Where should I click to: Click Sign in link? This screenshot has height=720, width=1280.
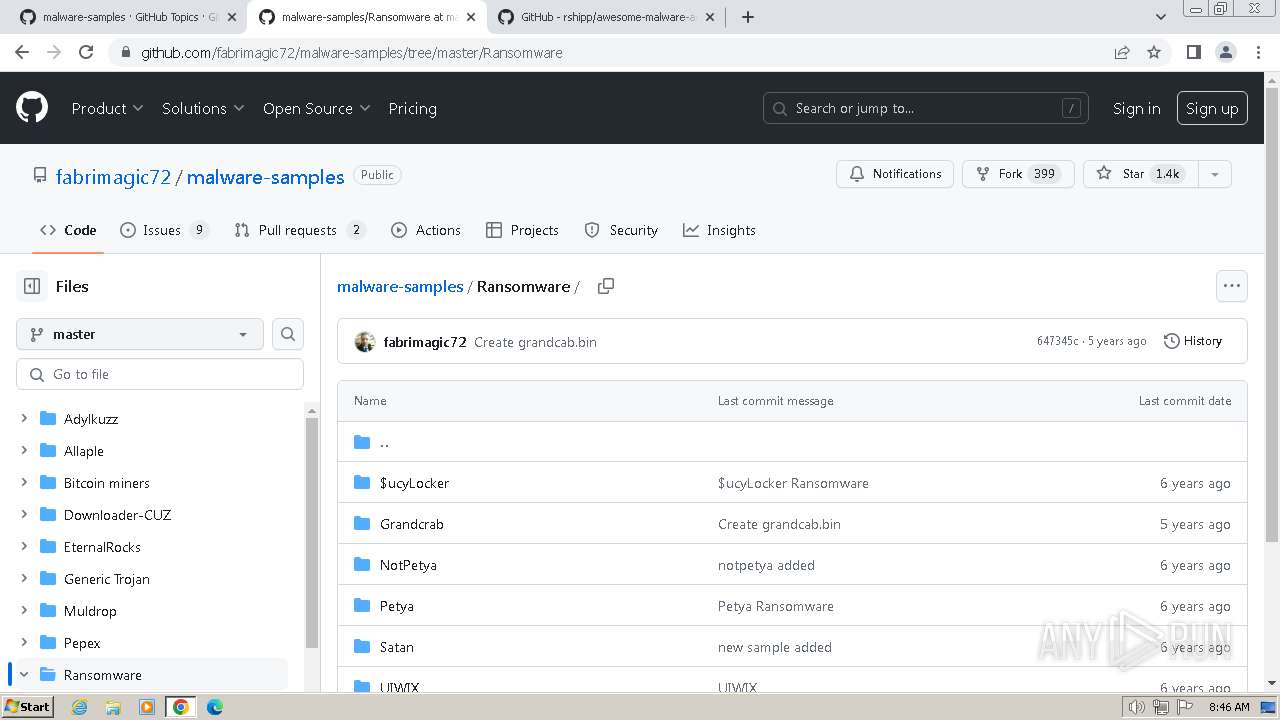click(x=1137, y=108)
